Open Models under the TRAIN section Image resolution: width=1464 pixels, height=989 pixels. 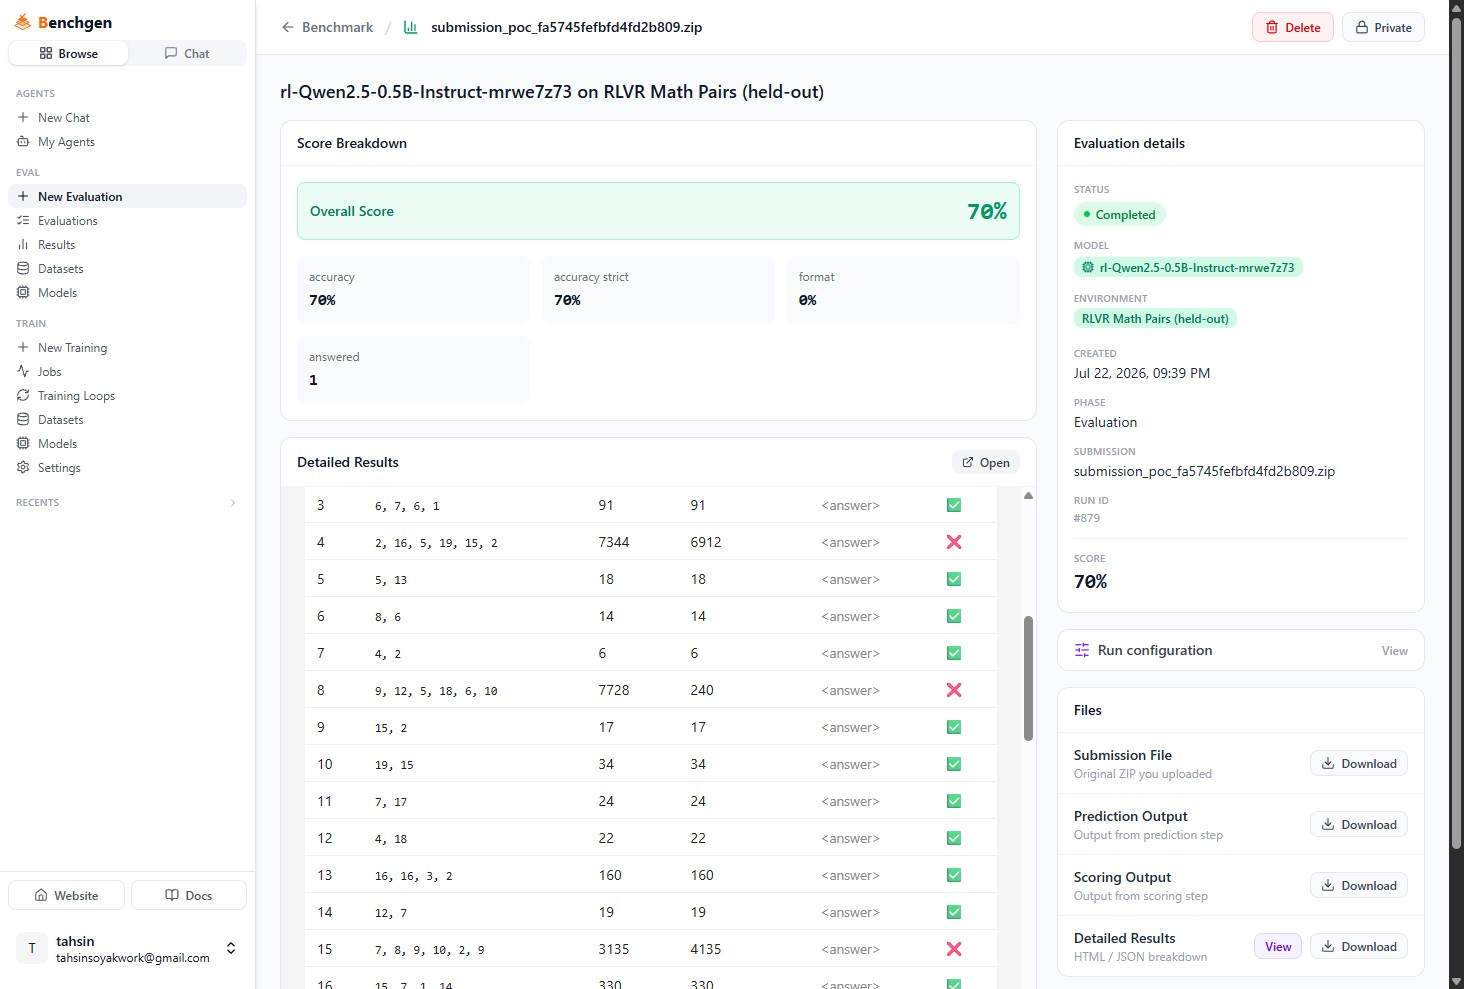(x=127, y=444)
